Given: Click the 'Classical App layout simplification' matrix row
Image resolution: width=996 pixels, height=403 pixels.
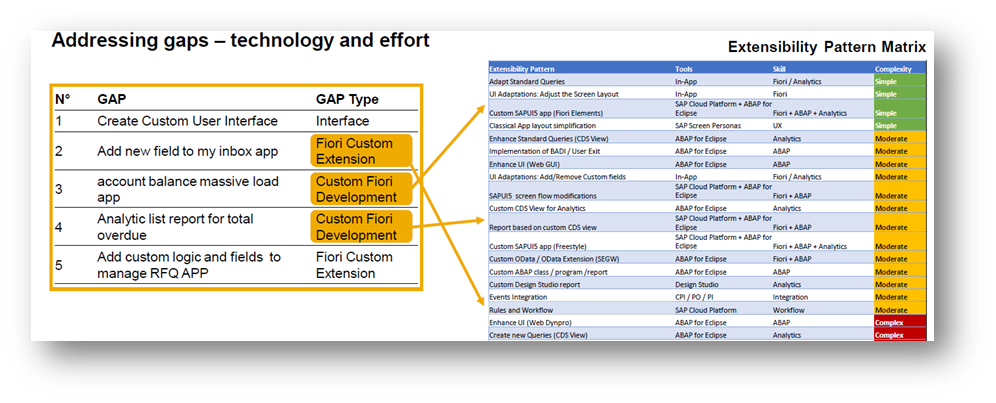Looking at the screenshot, I should pos(550,126).
